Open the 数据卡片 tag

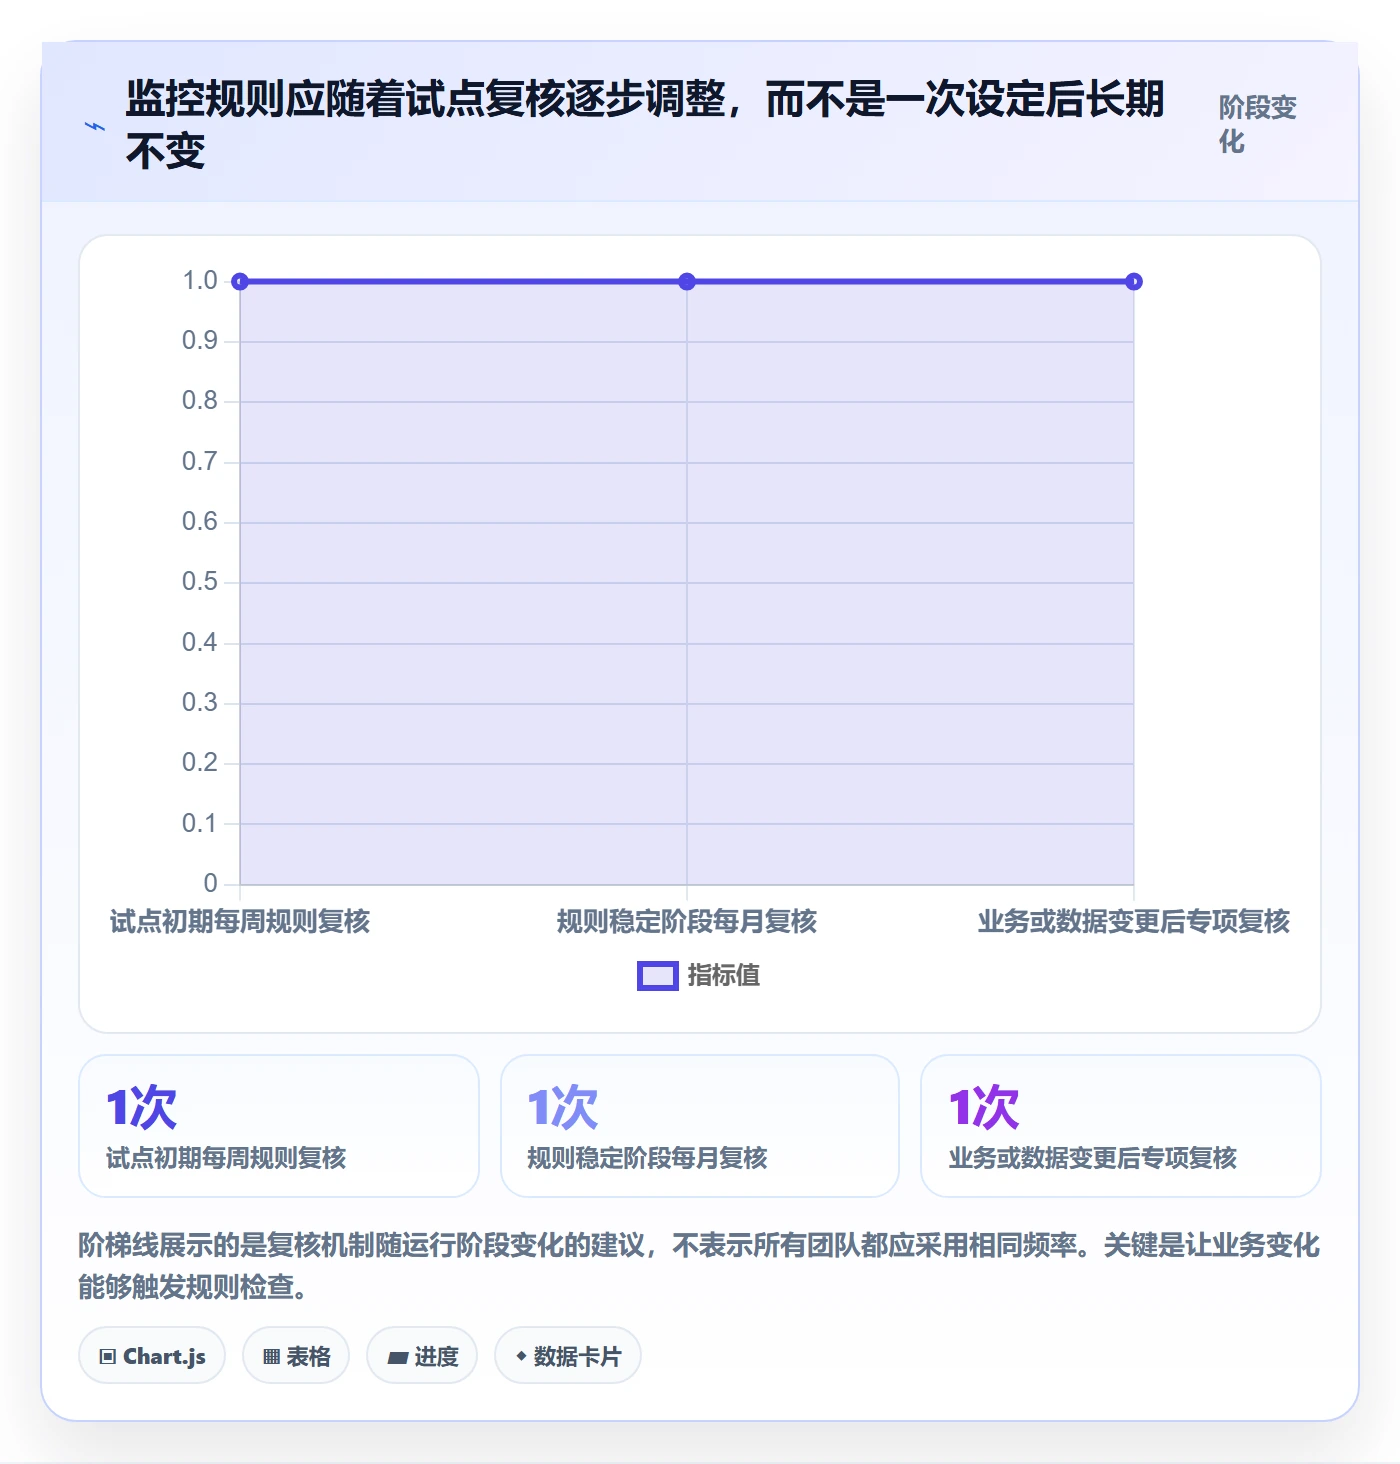[x=568, y=1356]
